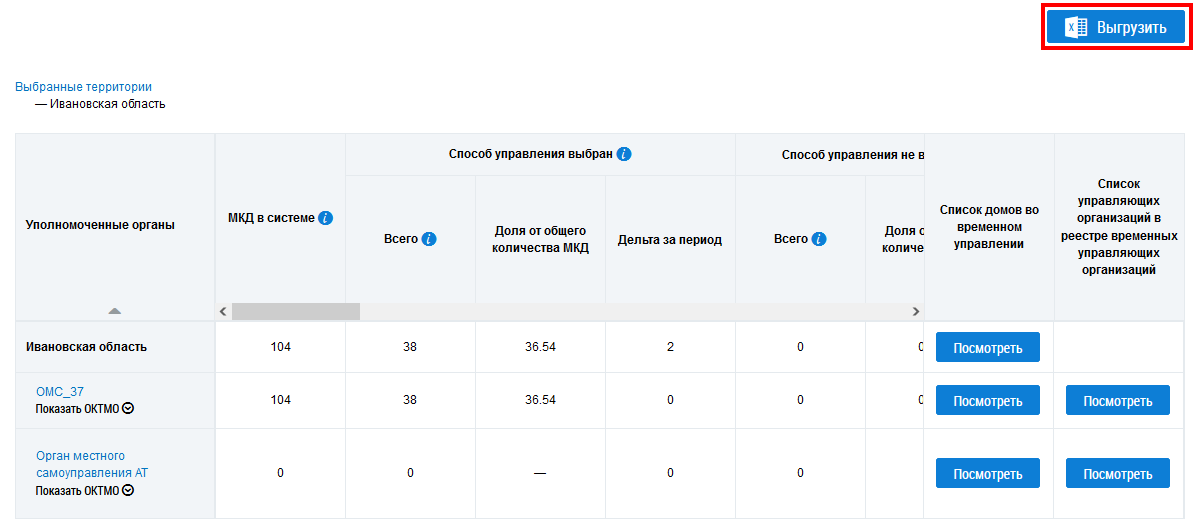The height and width of the screenshot is (525, 1195).
Task: Click info icon next to second Всего column
Action: 819,240
